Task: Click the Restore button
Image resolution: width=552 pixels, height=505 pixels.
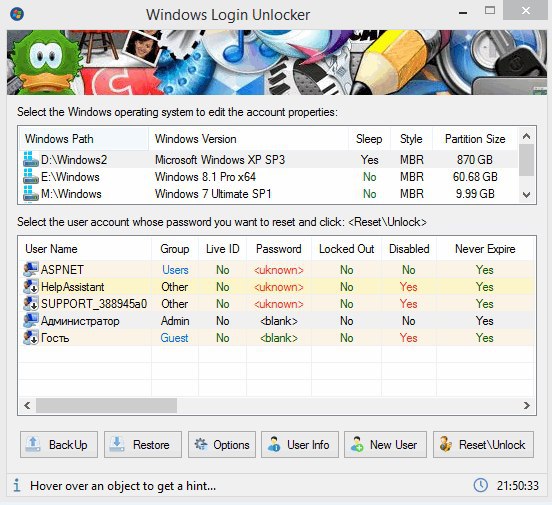Action: [x=143, y=444]
